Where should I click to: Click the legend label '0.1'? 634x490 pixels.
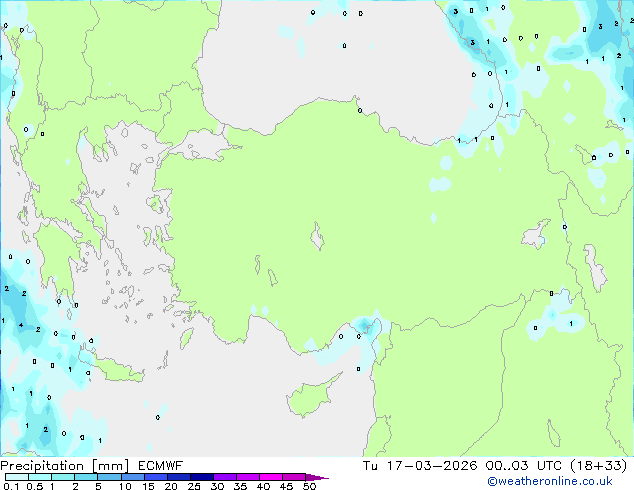pyautogui.click(x=11, y=486)
